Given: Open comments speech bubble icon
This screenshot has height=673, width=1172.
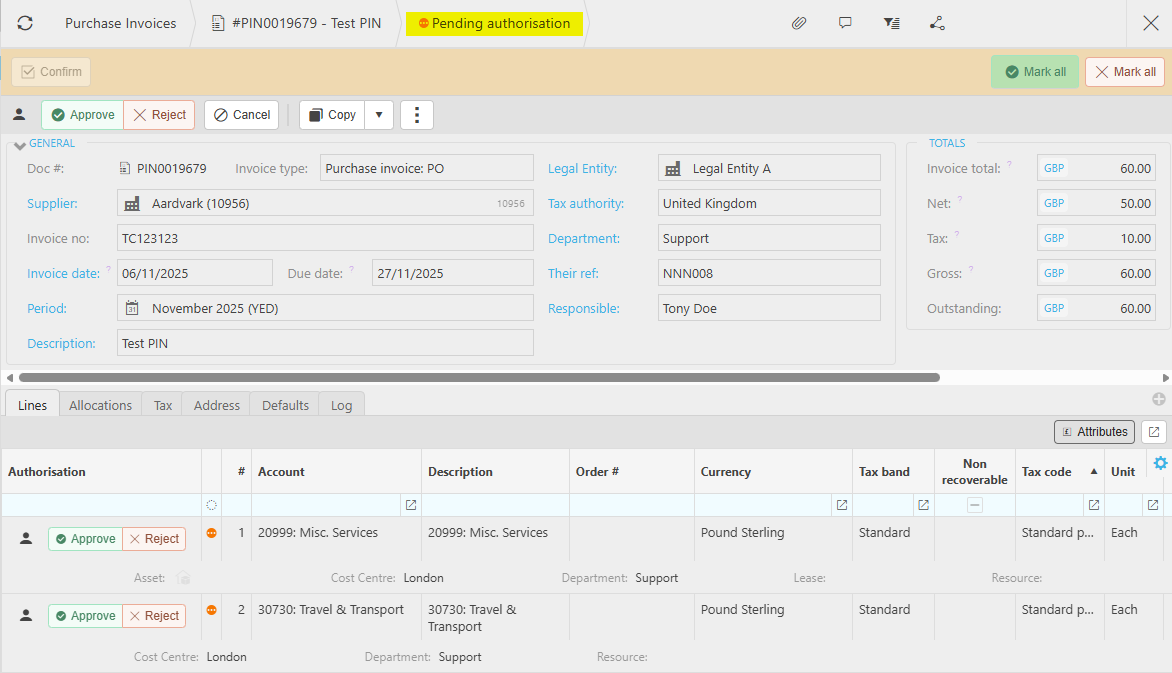Looking at the screenshot, I should click(845, 23).
